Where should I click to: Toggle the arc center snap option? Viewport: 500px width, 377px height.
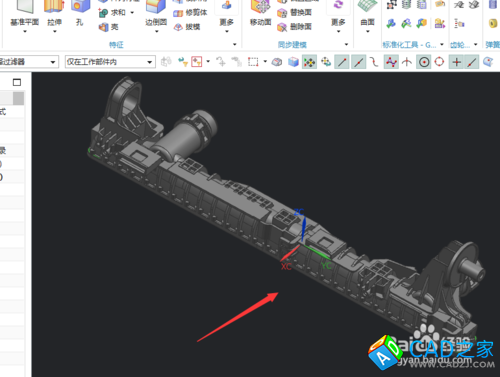click(424, 62)
